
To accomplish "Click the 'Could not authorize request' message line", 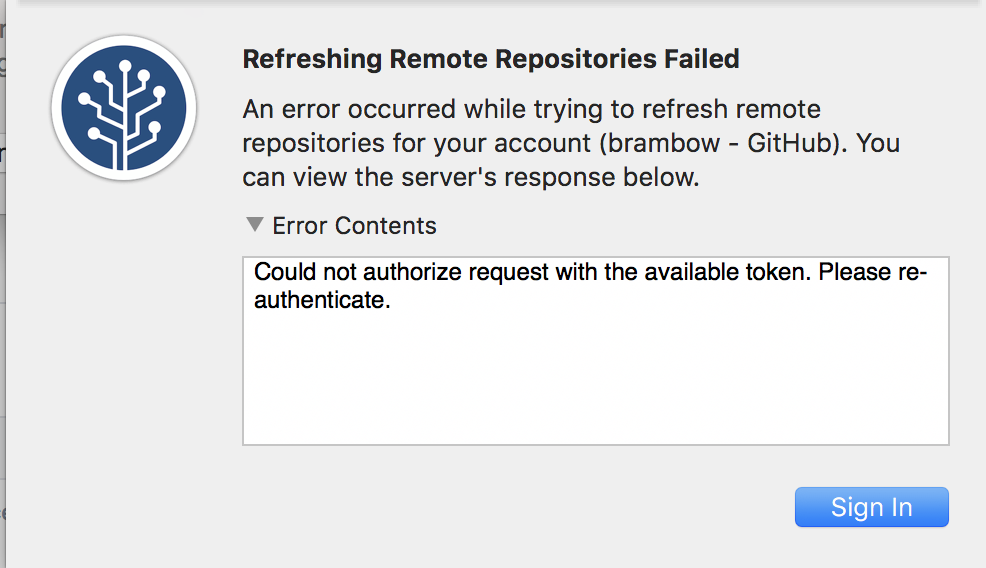I will tap(590, 272).
